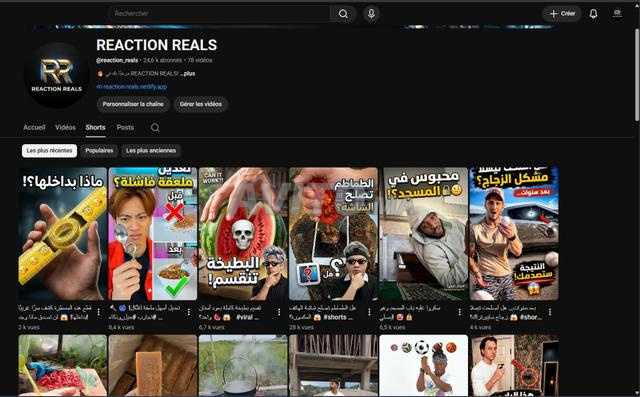Open the tomato screen repair short

333,234
